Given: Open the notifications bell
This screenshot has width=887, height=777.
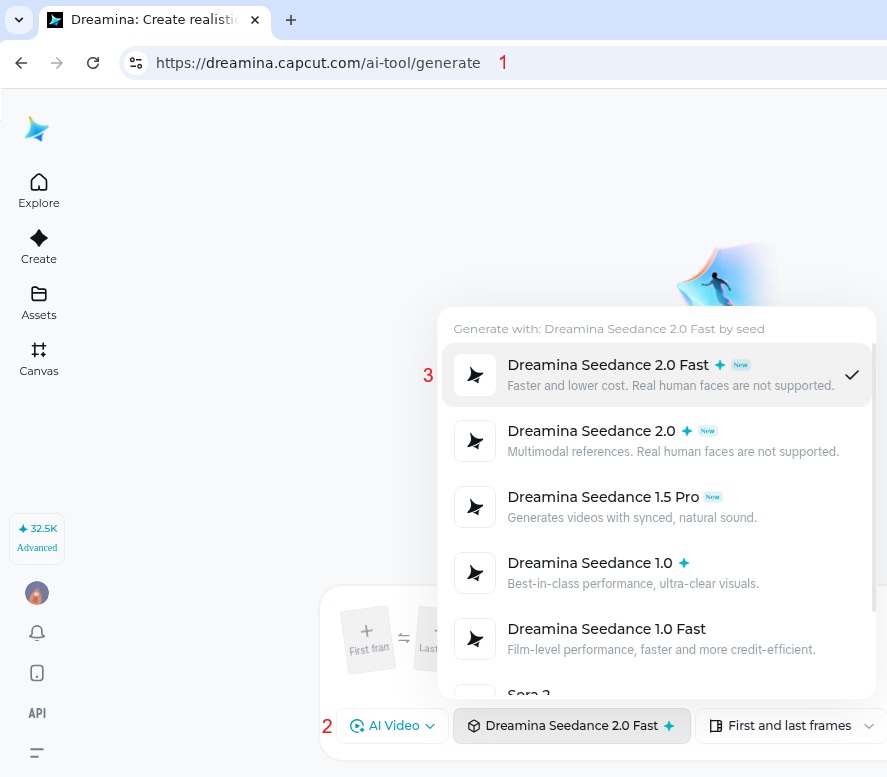Looking at the screenshot, I should tap(37, 633).
